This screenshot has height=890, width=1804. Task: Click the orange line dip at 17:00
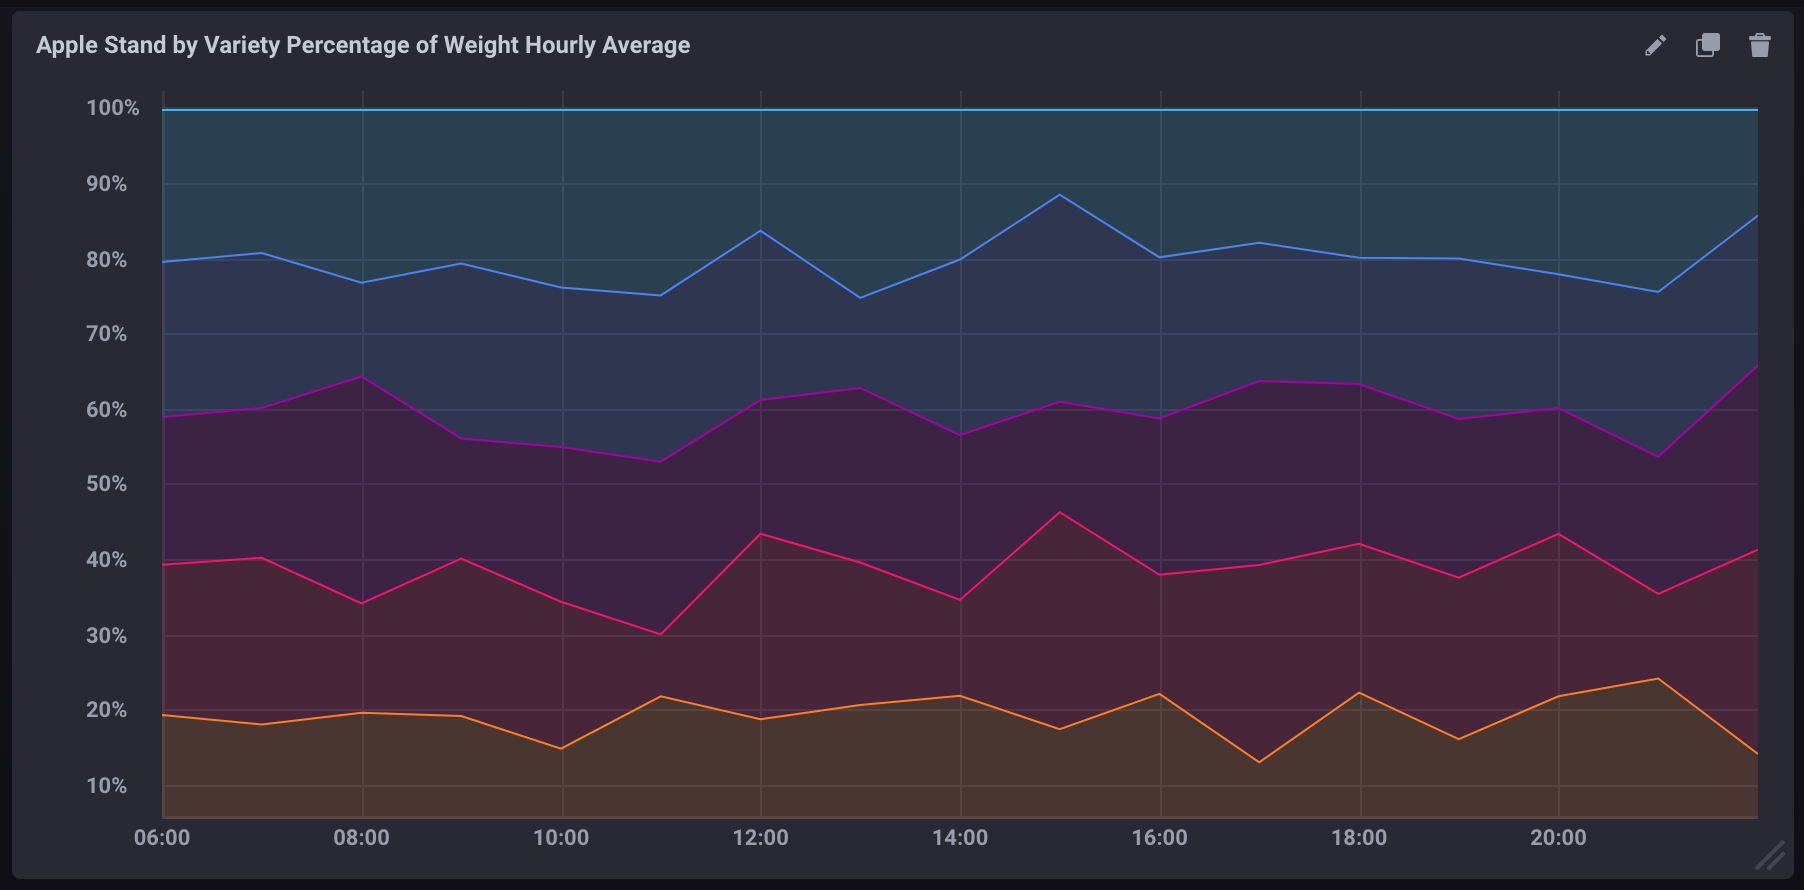tap(1259, 763)
